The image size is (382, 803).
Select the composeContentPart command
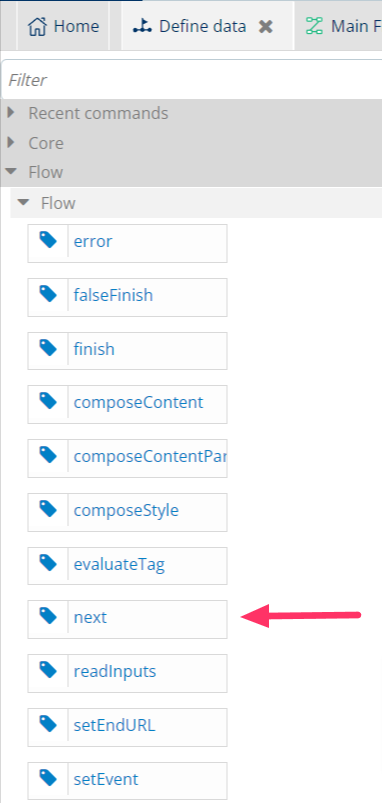[x=127, y=457]
